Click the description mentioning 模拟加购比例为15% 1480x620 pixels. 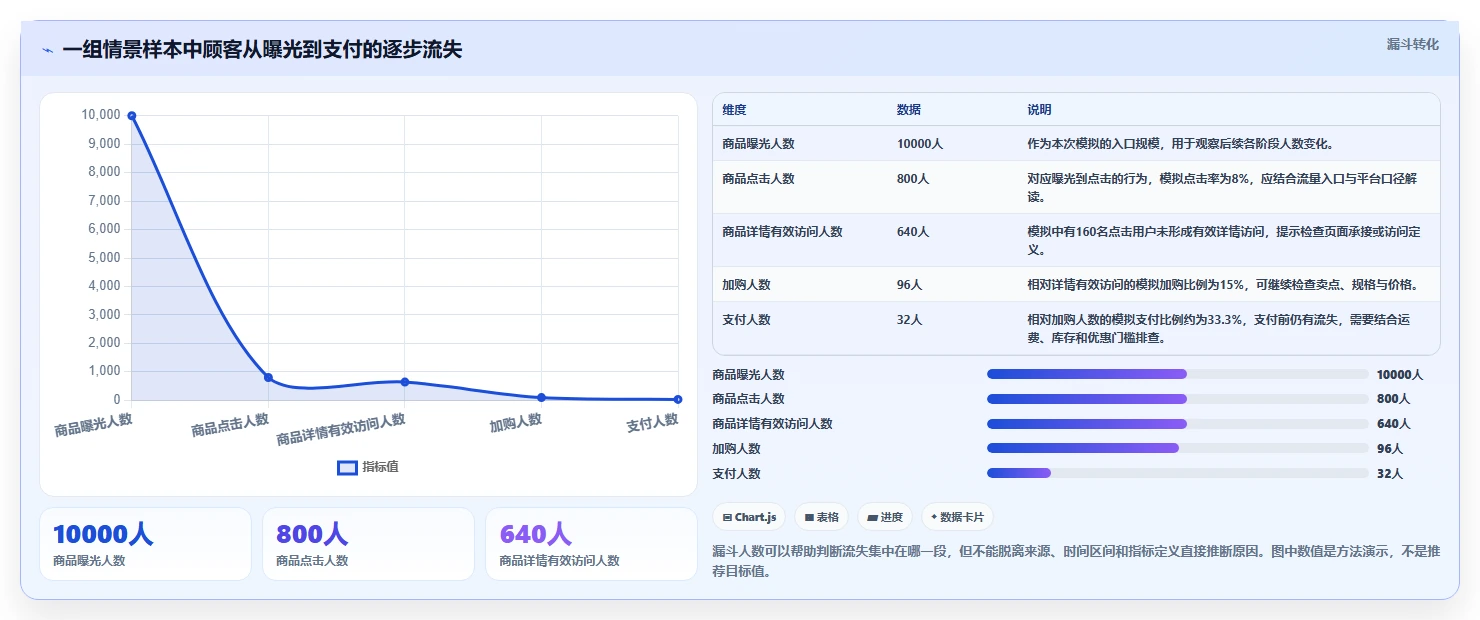1222,285
